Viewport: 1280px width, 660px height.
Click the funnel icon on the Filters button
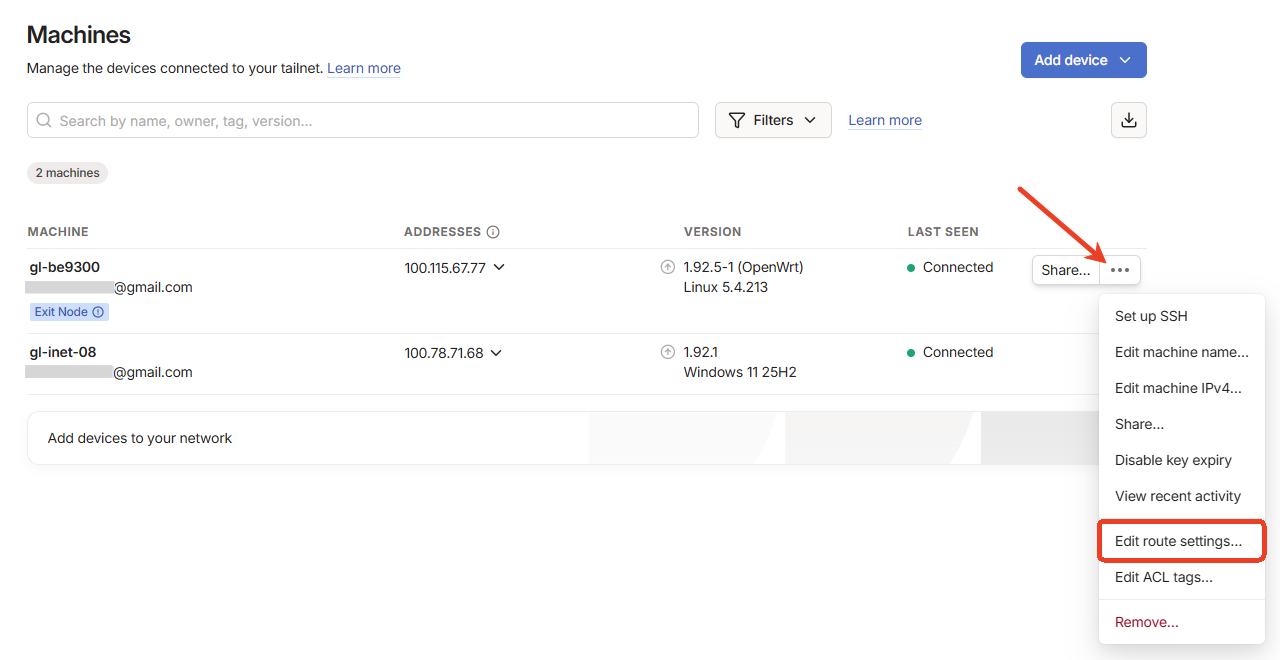point(737,120)
